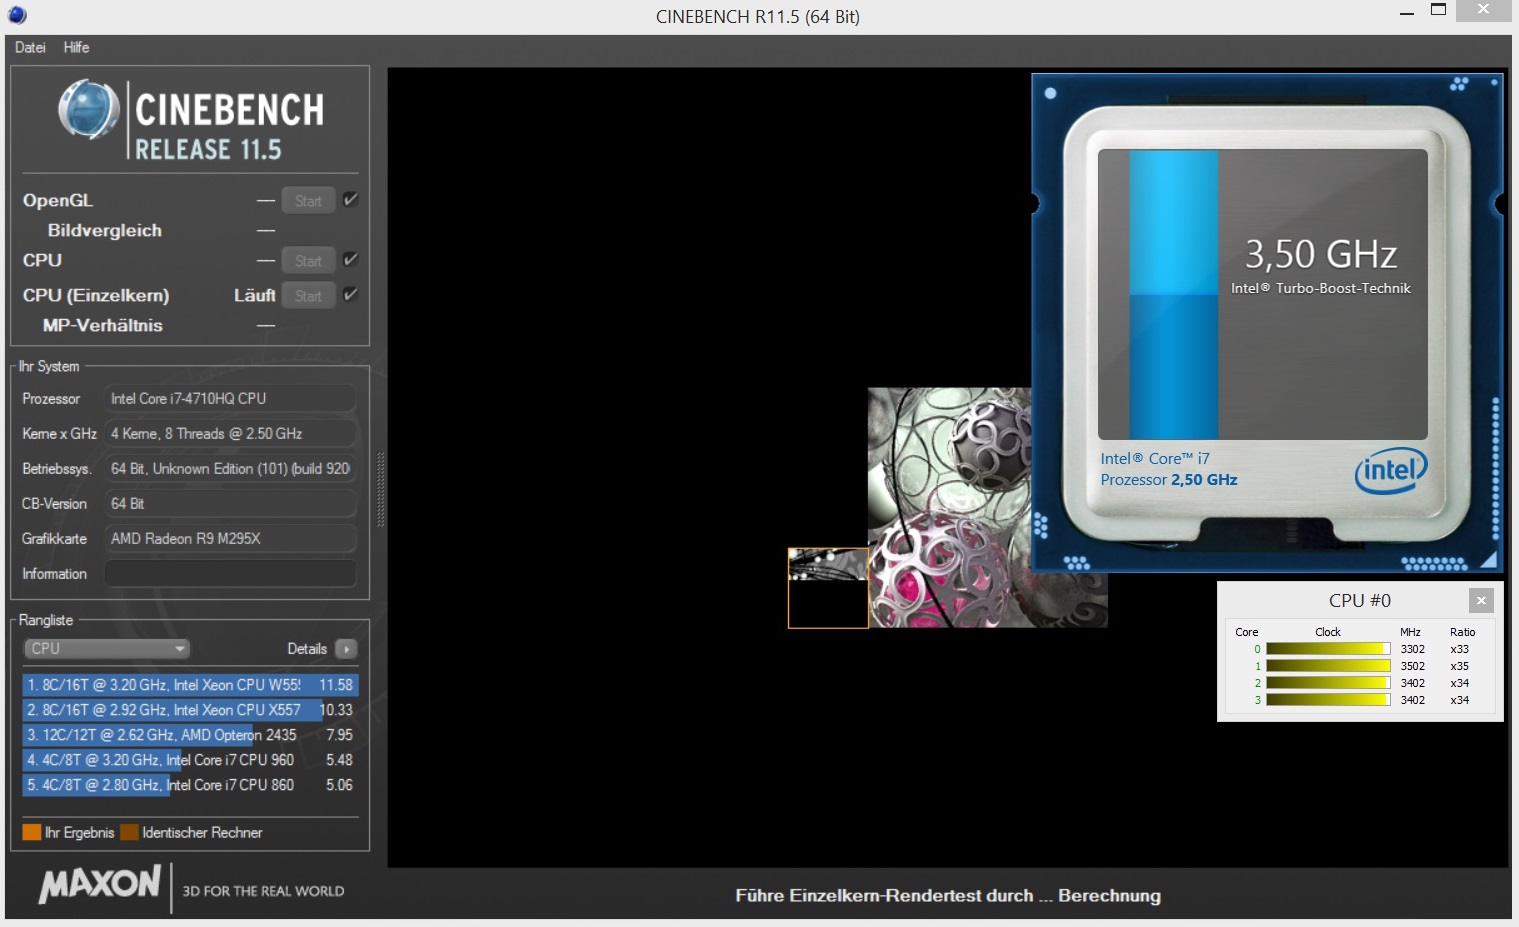Click the Identischer Rechner brown swatch

(129, 832)
